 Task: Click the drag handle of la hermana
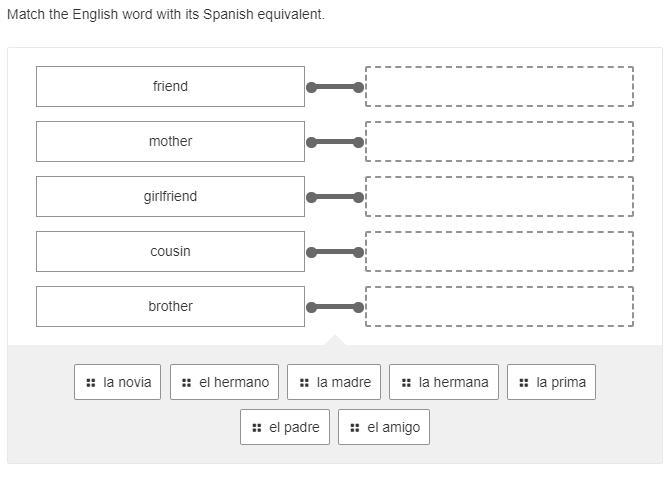tap(406, 382)
